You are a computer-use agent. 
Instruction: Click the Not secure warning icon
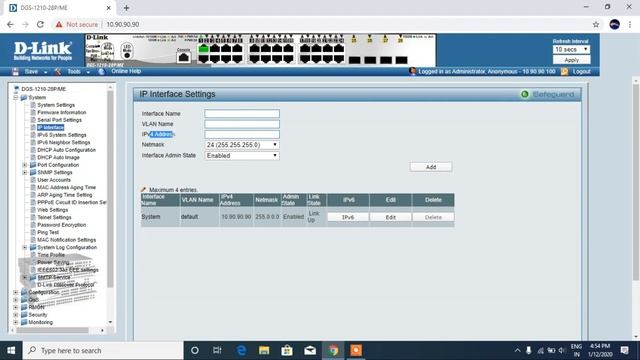point(59,24)
